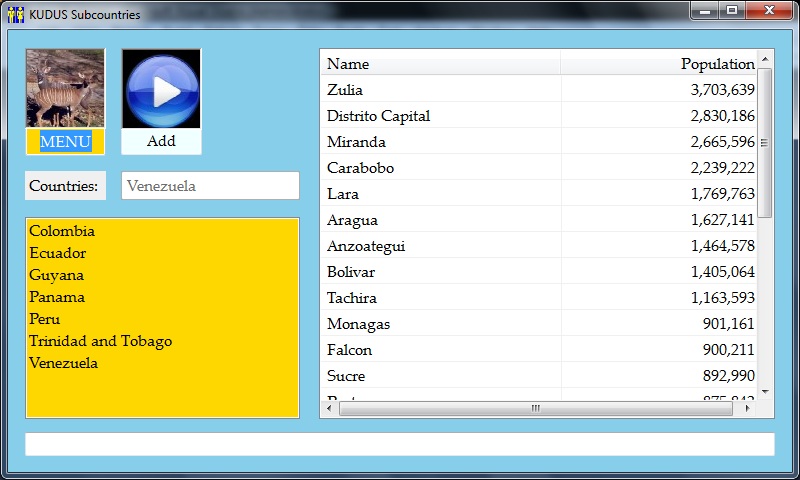The height and width of the screenshot is (480, 800).
Task: Click the table's vertical scrollbar down arrow
Action: coord(765,392)
